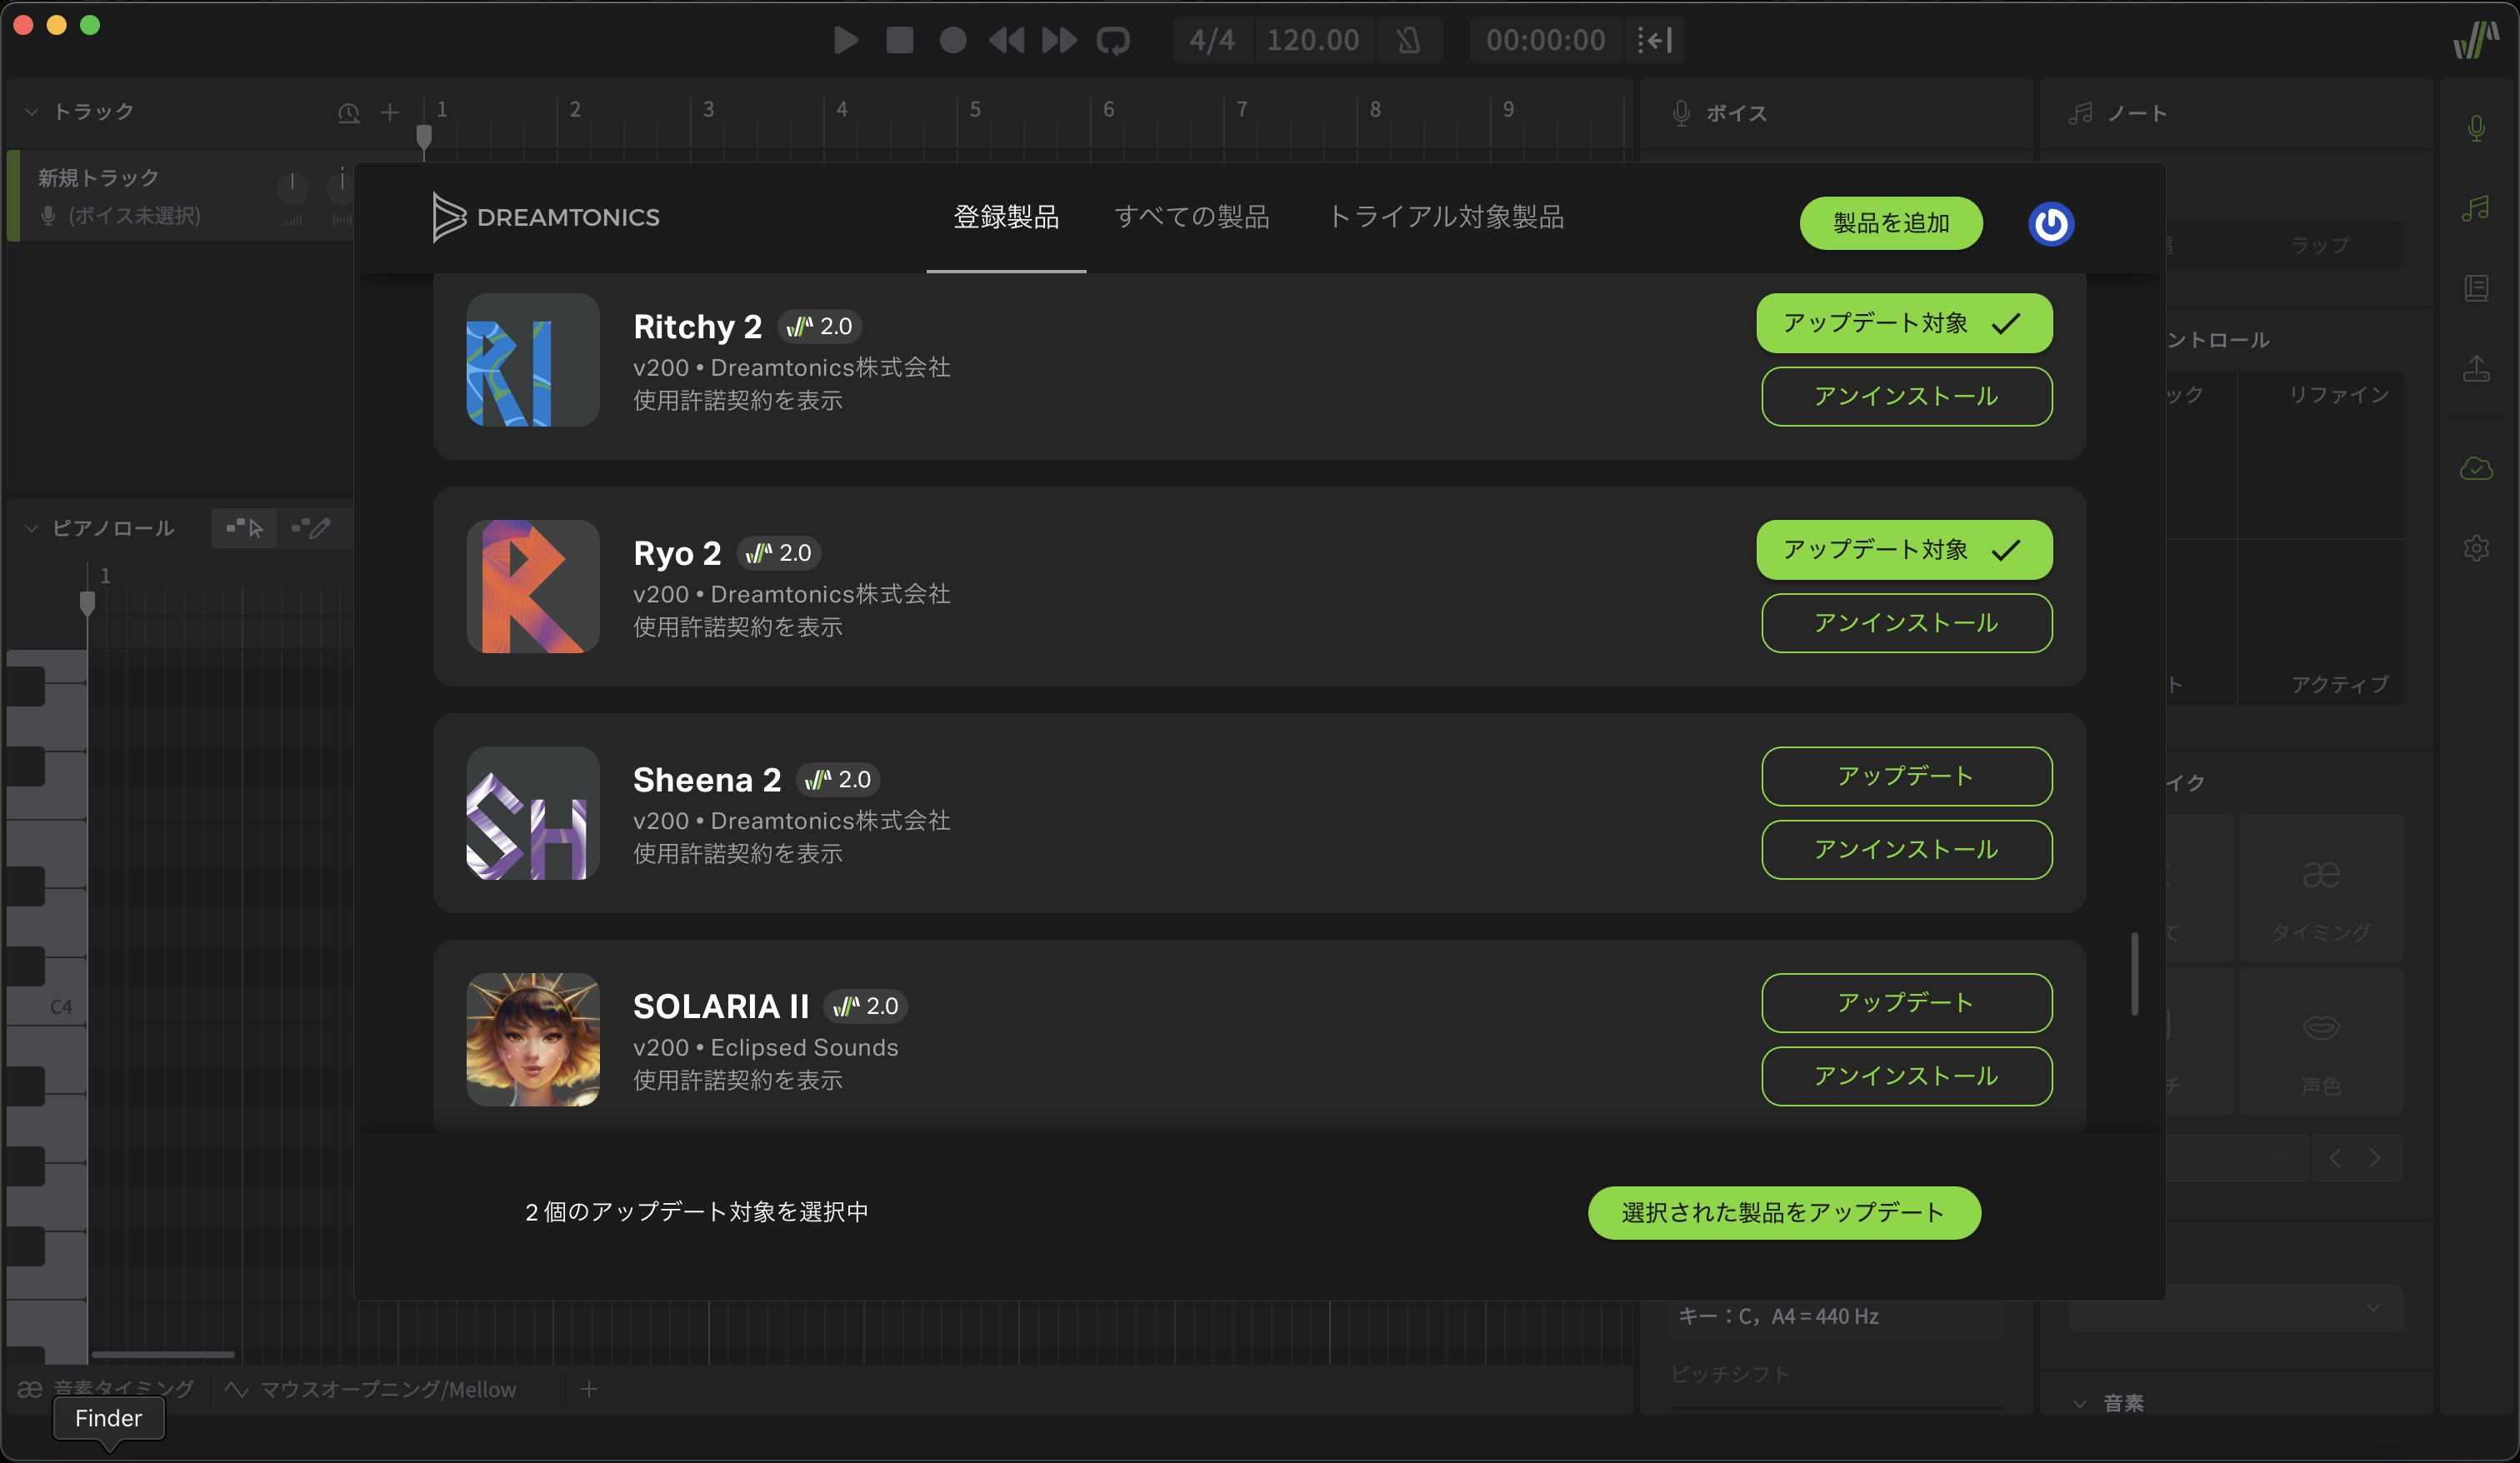Click the ボイス panel header
This screenshot has height=1463, width=2520.
click(1836, 114)
